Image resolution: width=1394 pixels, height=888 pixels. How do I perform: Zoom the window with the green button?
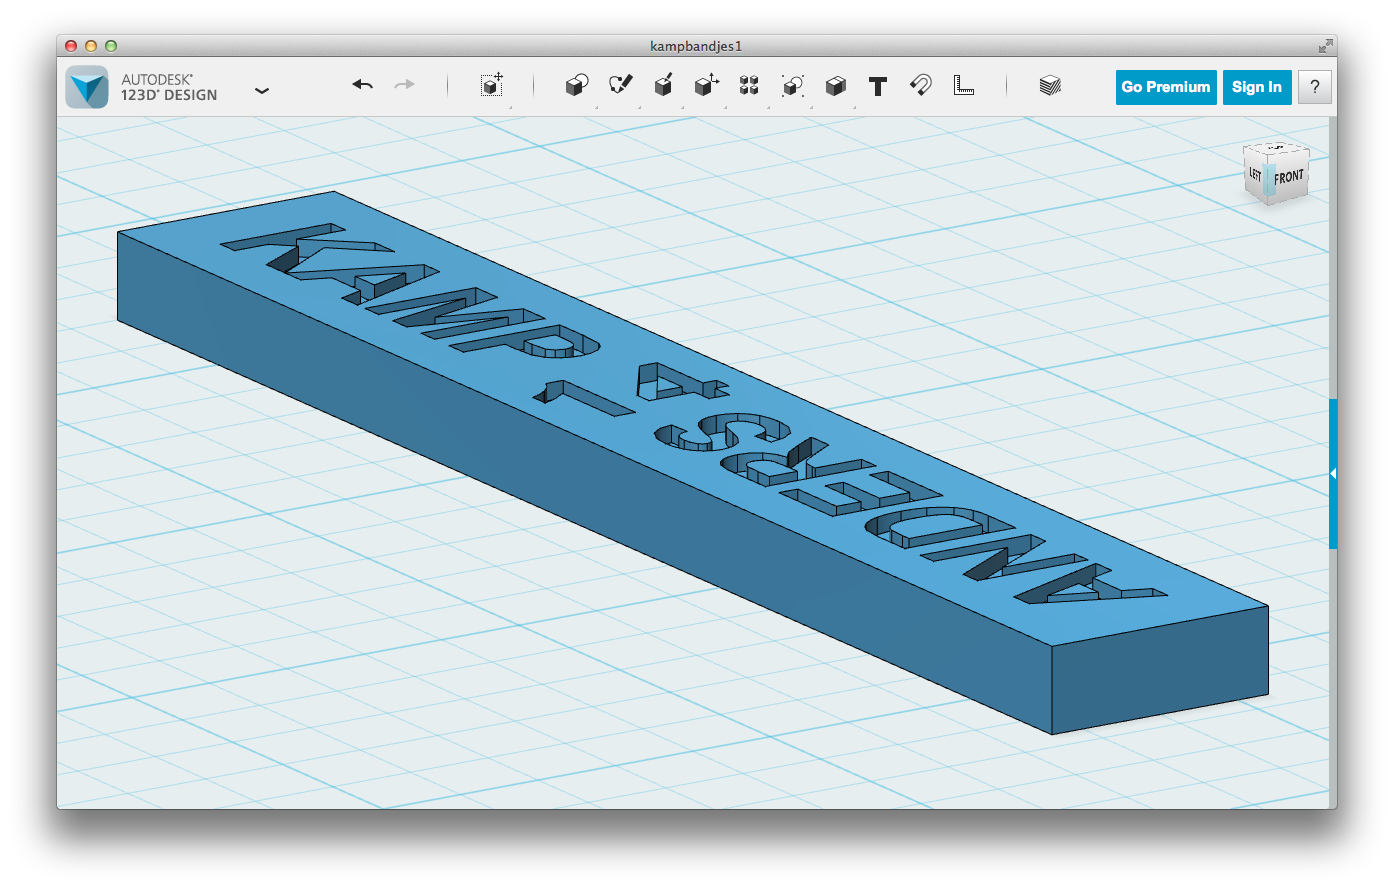click(x=111, y=46)
